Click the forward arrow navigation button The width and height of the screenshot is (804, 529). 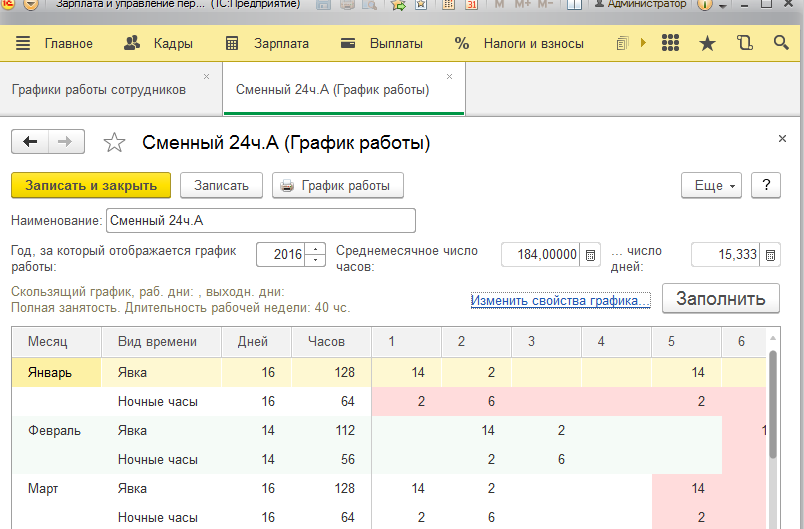[x=66, y=142]
